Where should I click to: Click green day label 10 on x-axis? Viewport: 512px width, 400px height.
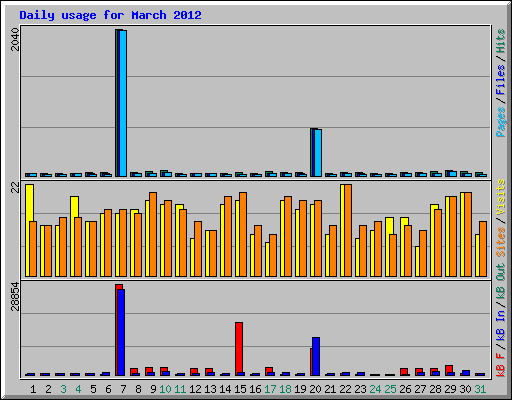pyautogui.click(x=165, y=389)
